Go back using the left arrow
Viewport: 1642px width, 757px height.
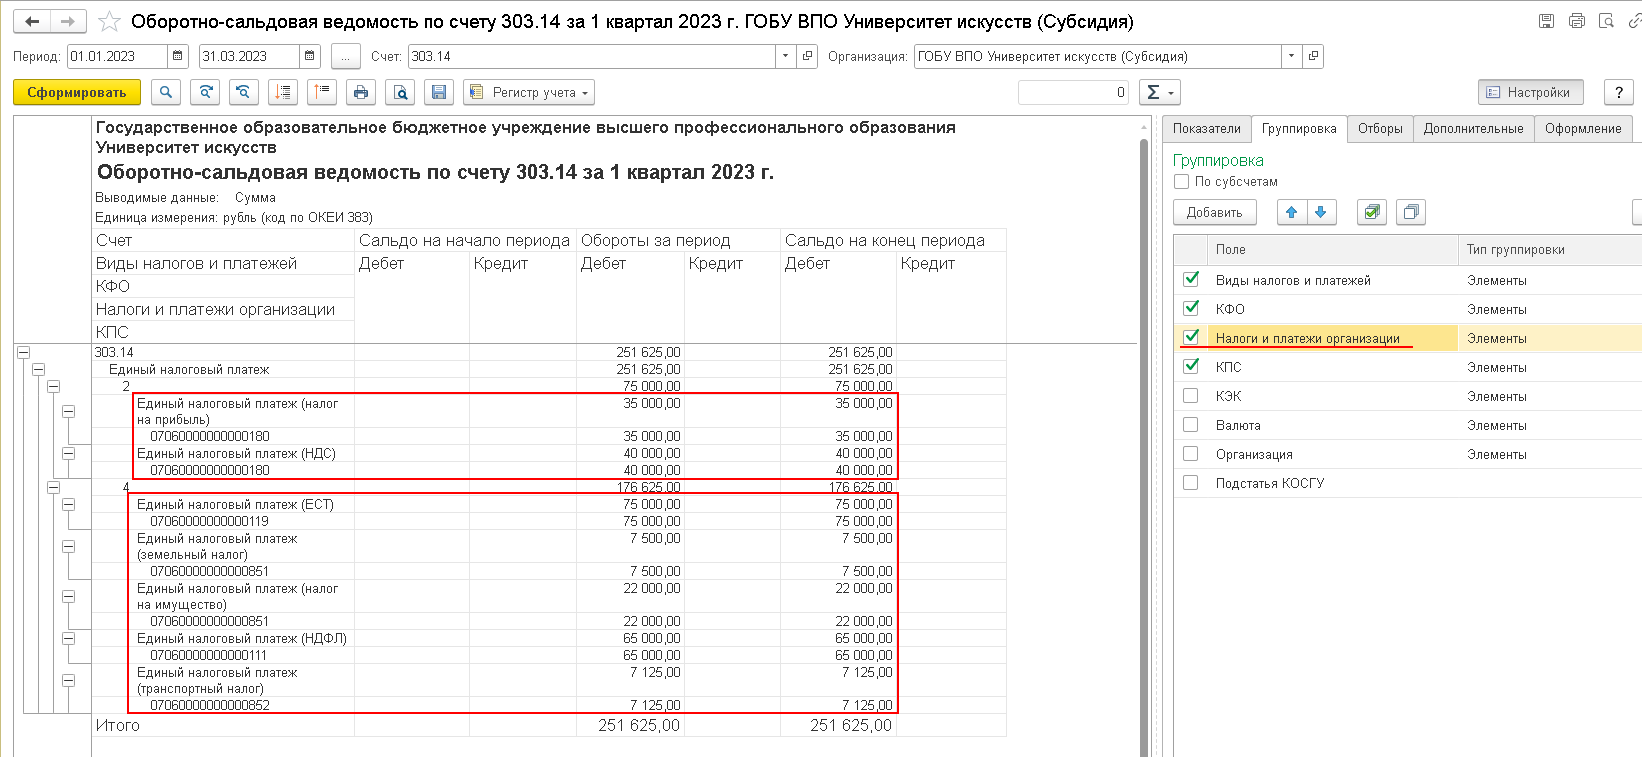(33, 21)
